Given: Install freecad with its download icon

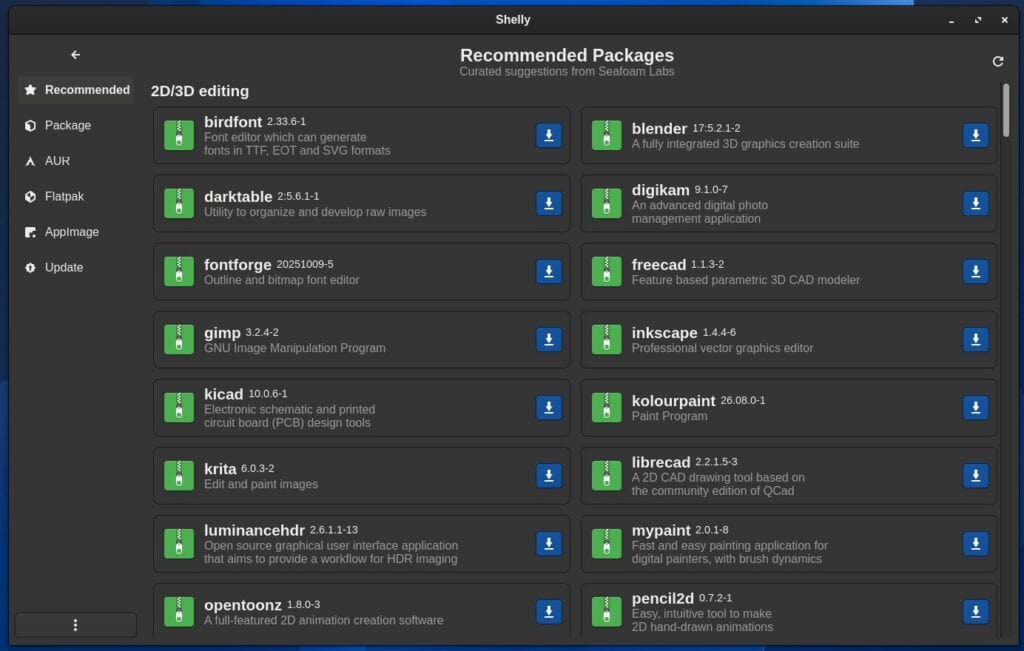Looking at the screenshot, I should pos(976,271).
